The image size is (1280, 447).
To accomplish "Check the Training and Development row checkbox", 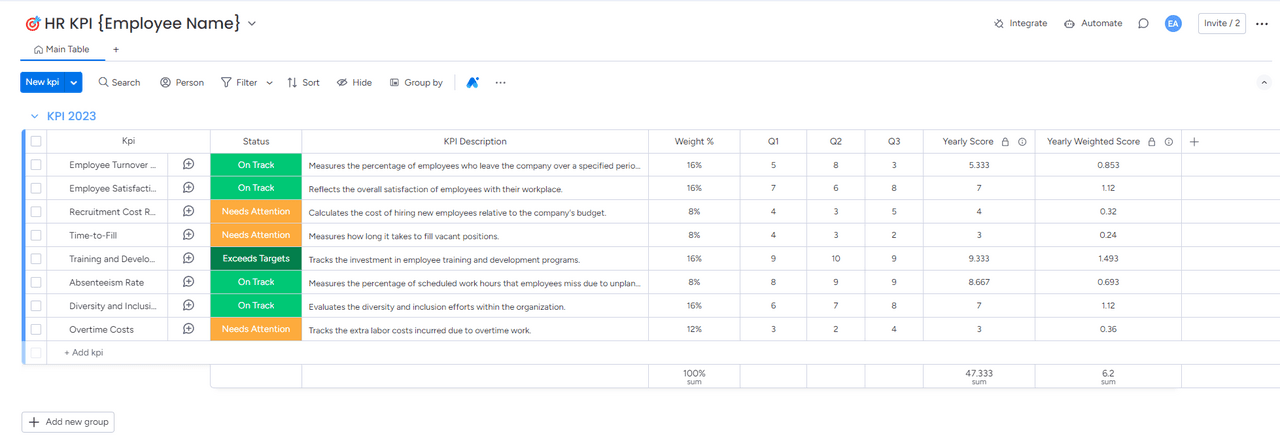I will point(36,259).
